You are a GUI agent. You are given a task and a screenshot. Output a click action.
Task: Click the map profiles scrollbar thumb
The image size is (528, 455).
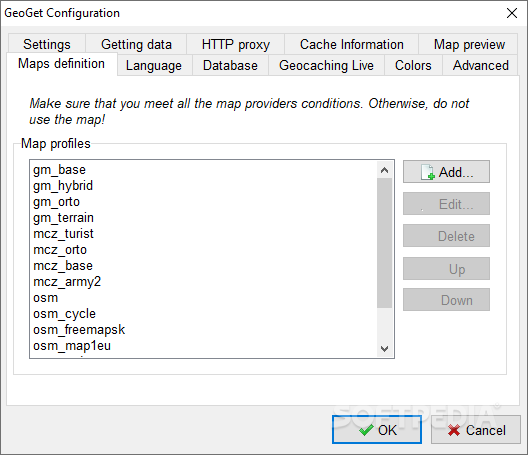coord(384,243)
